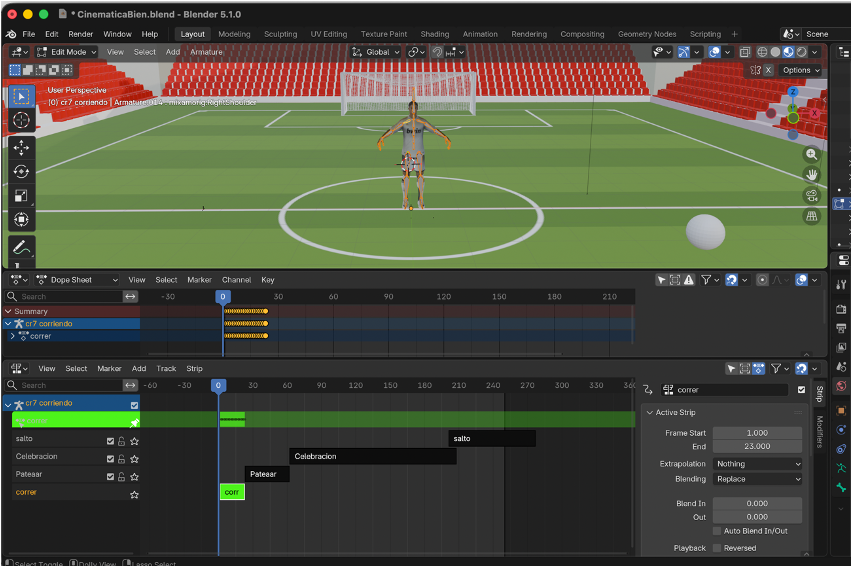Select the Rotate tool in viewport toolbar
The height and width of the screenshot is (566, 852).
(x=21, y=171)
